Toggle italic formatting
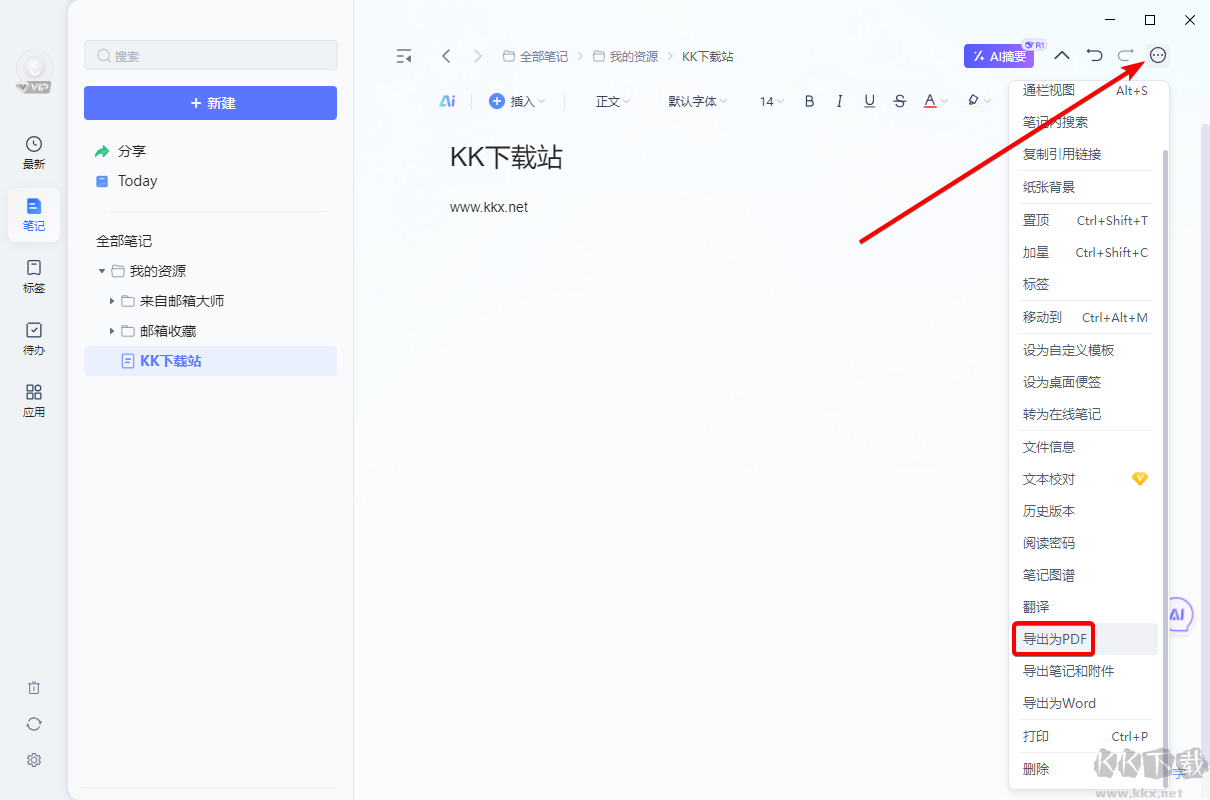1210x800 pixels. click(x=840, y=101)
